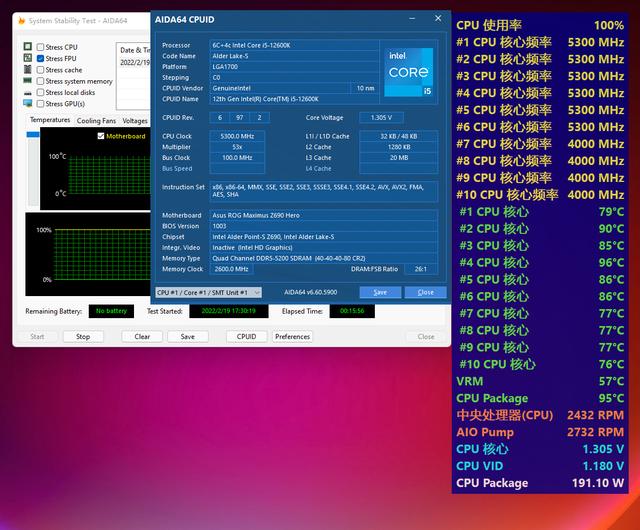640x530 pixels.
Task: Click the Close button in CPUID window
Action: point(425,292)
